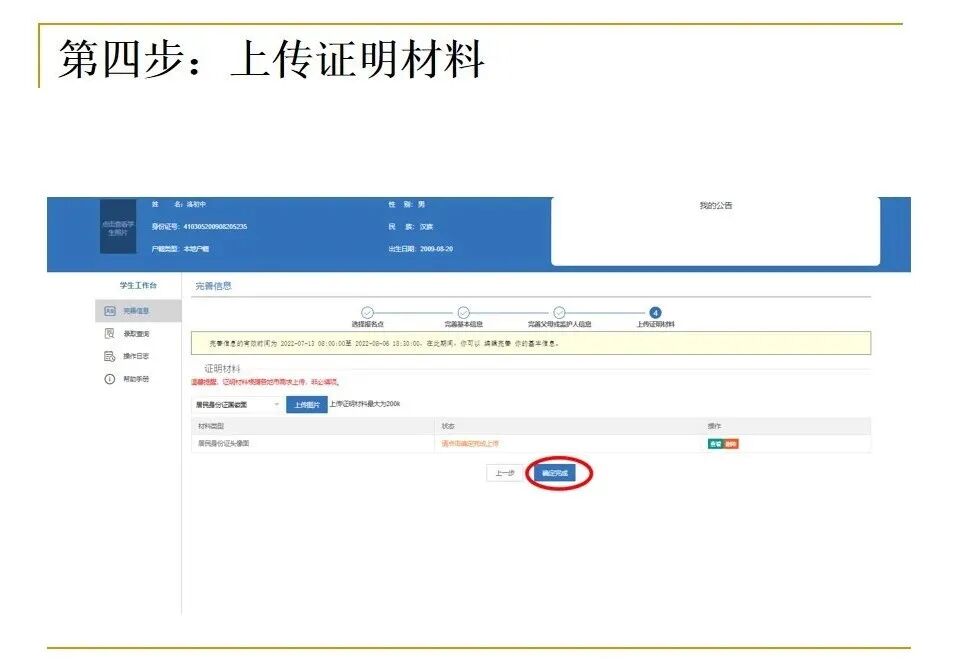Click the checkmark icon above 完善基本信息
This screenshot has height=659, width=959.
tap(465, 311)
